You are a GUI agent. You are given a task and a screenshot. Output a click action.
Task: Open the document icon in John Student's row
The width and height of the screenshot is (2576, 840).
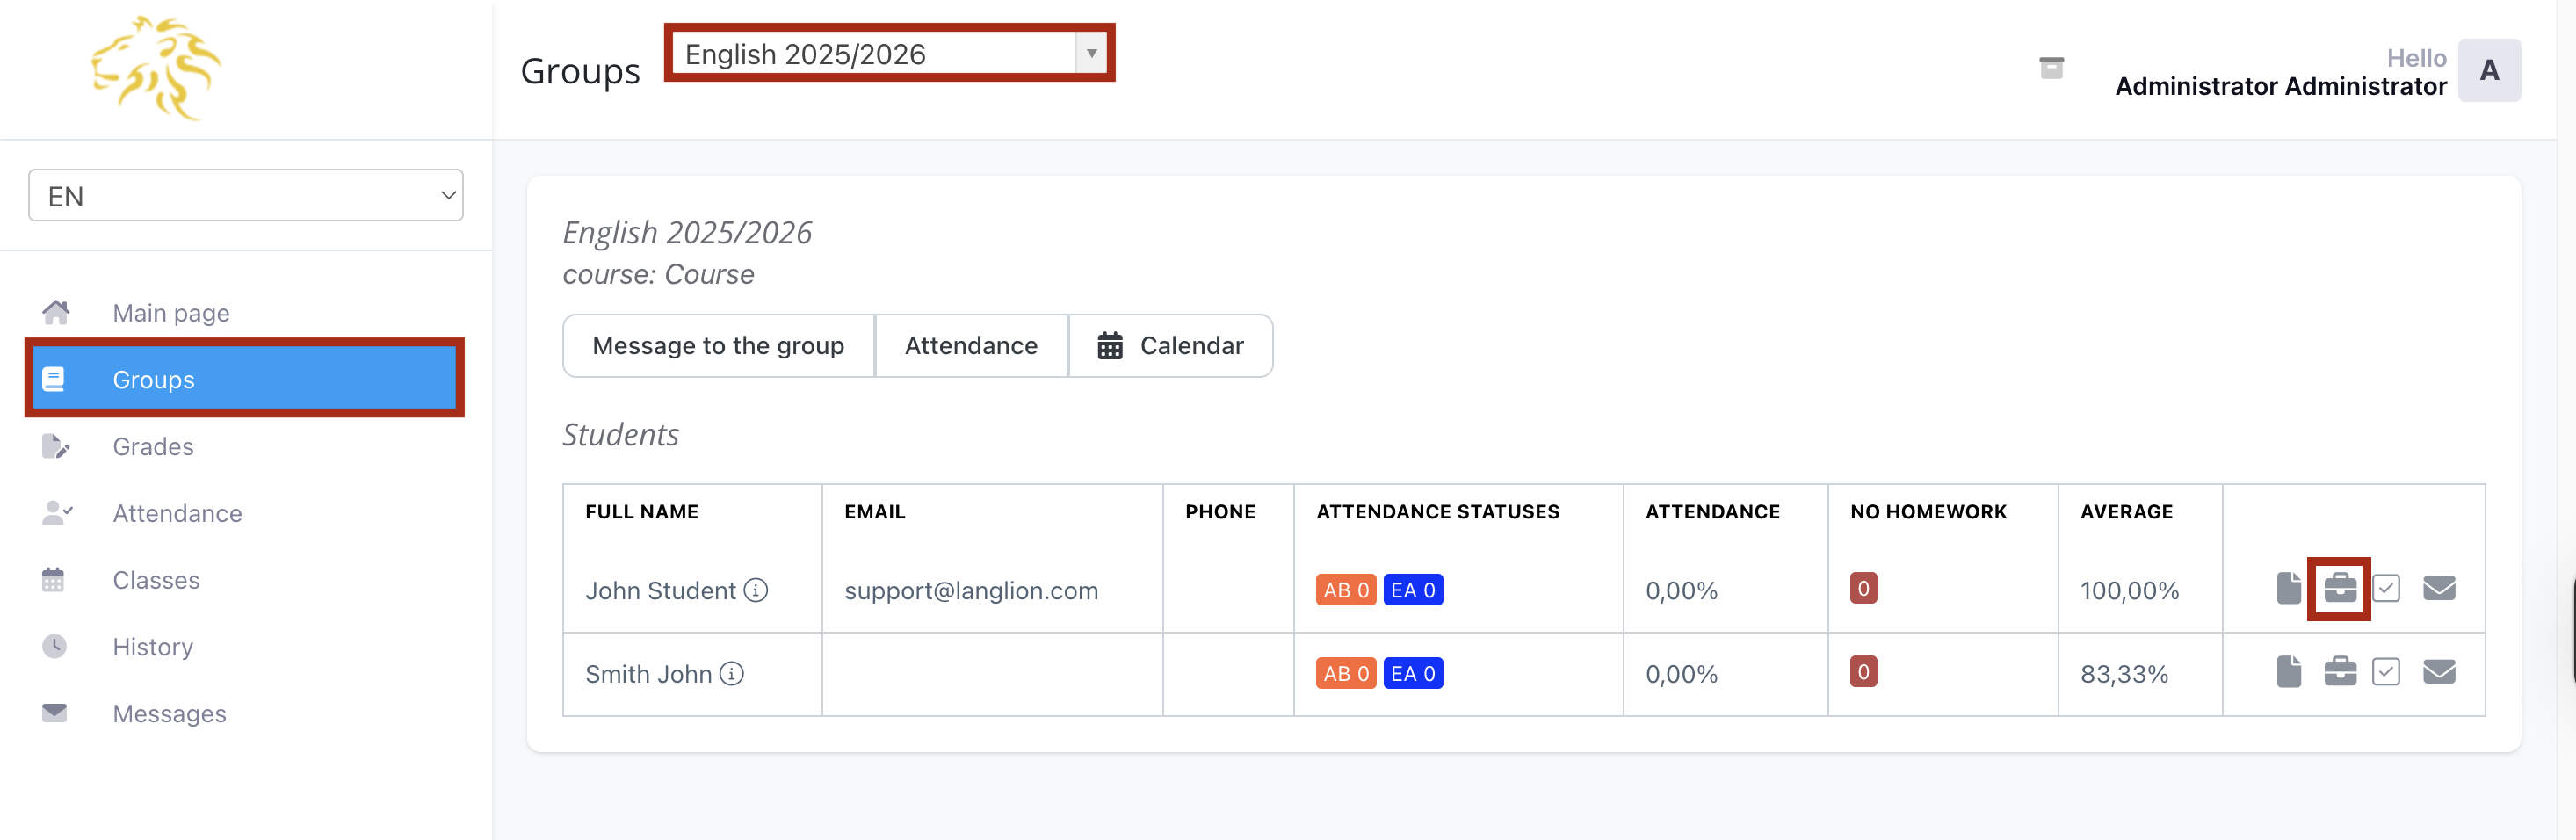[2288, 589]
